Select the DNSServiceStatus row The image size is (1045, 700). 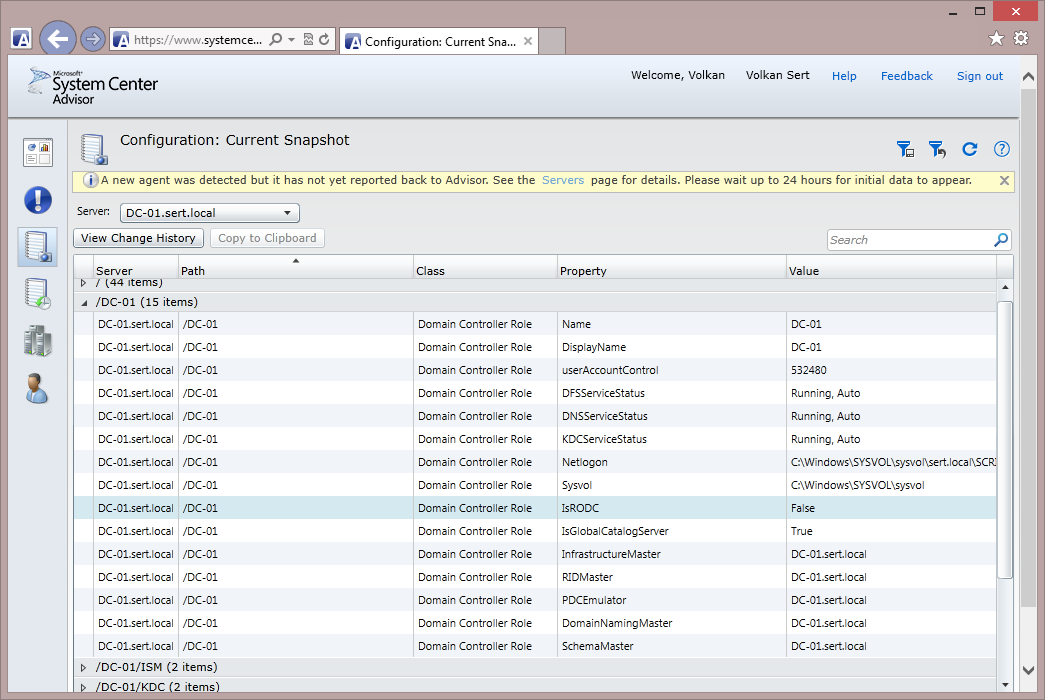[x=535, y=416]
